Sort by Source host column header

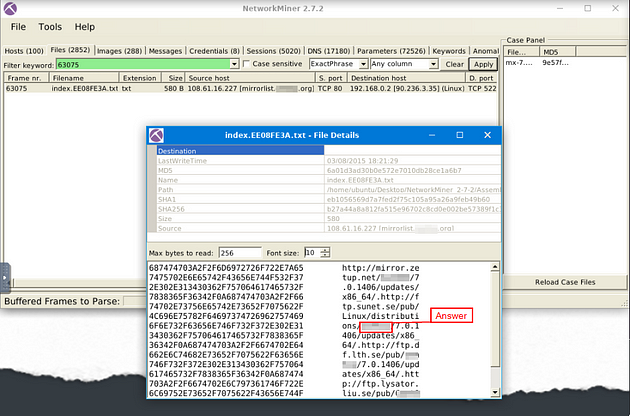250,78
